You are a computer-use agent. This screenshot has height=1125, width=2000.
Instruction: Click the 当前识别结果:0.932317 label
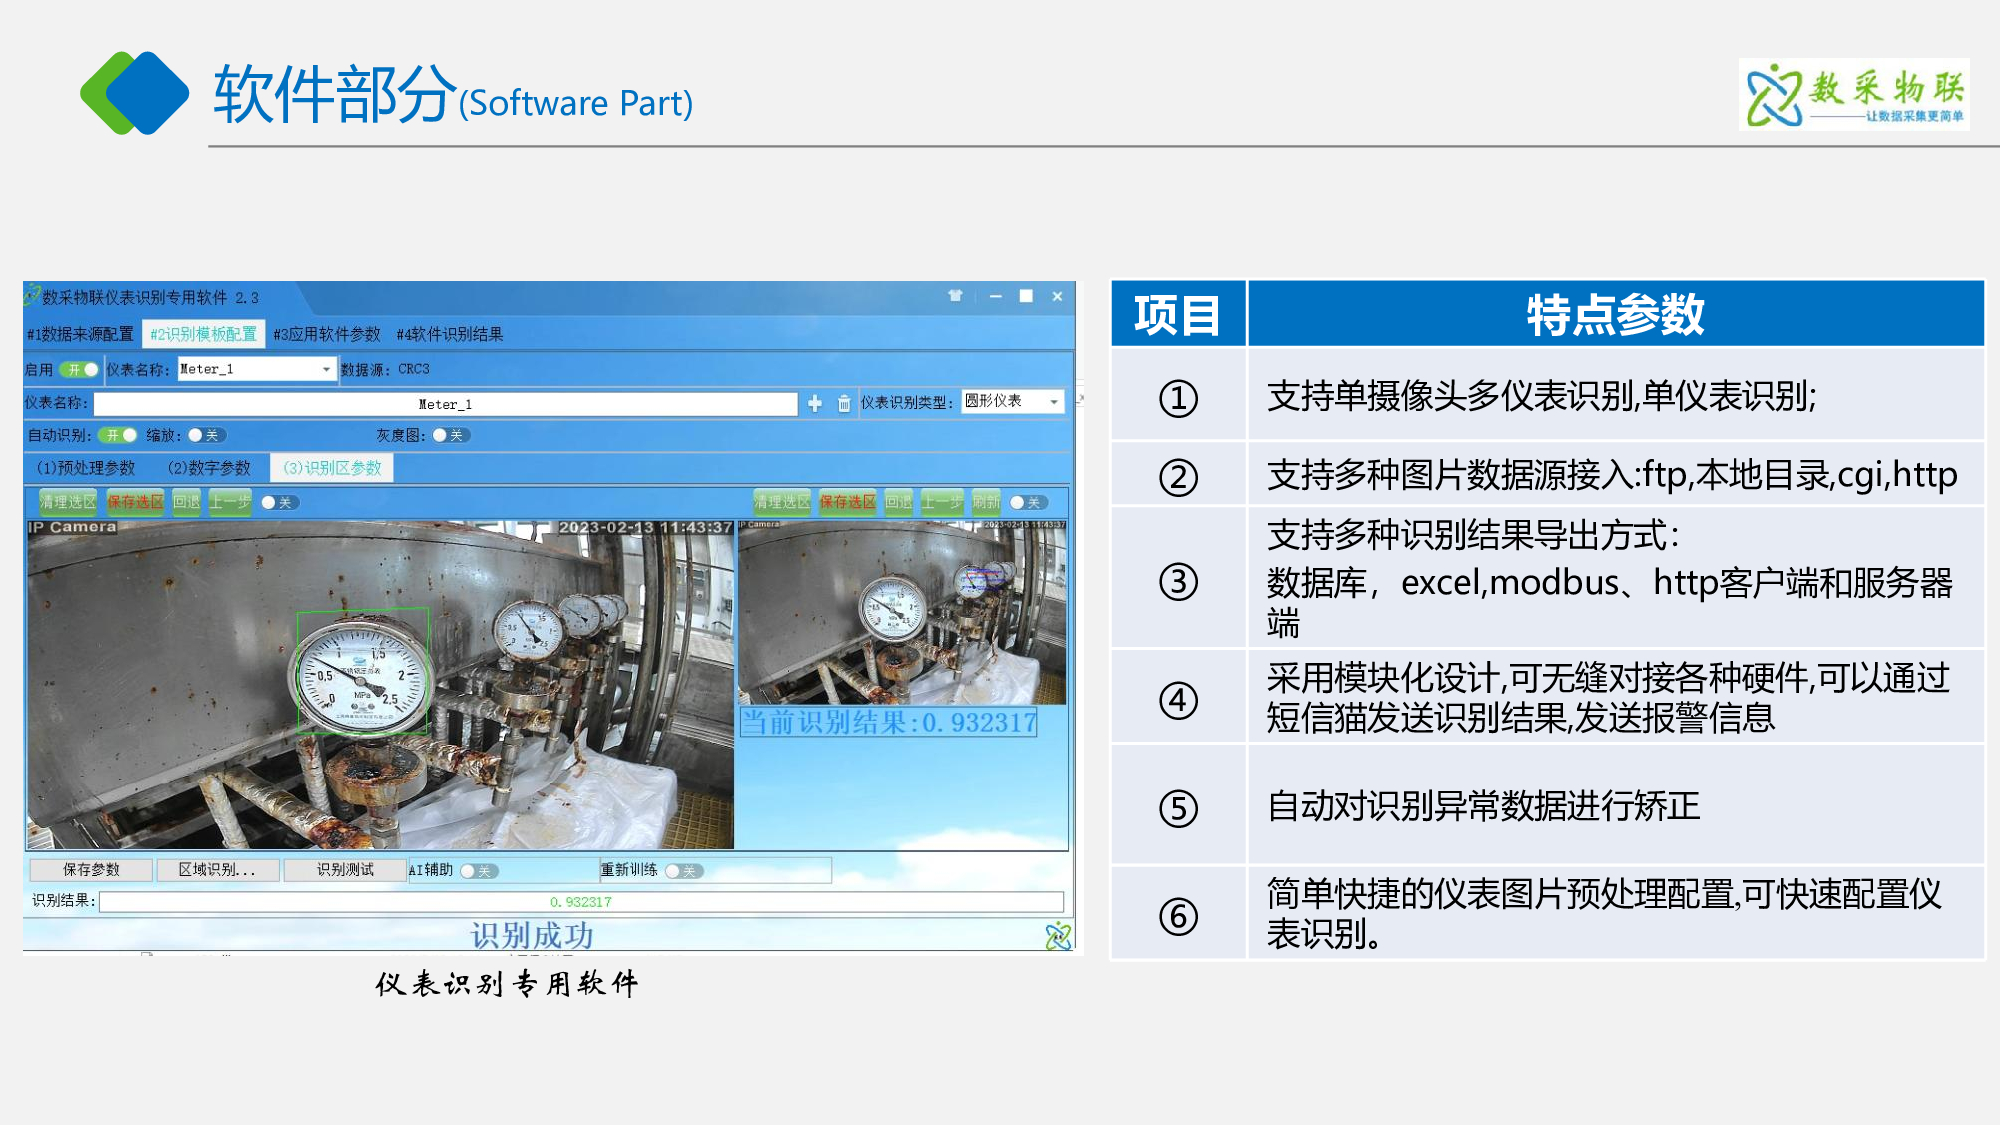click(888, 723)
